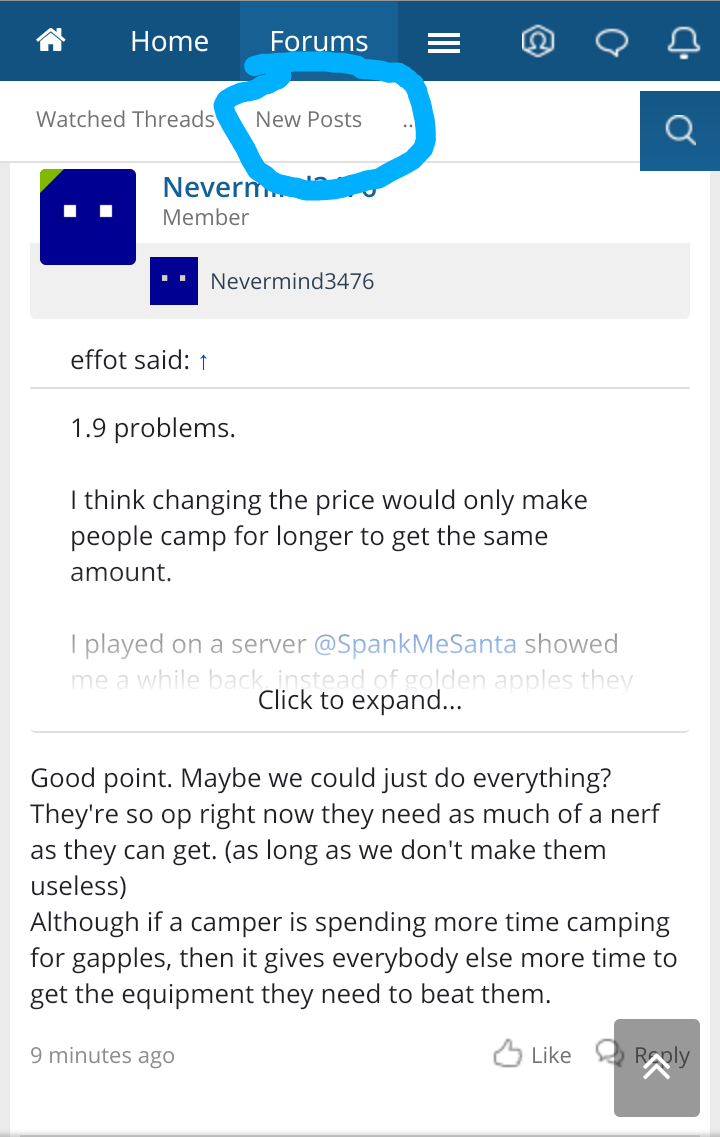Open the alerts bell icon

(683, 43)
